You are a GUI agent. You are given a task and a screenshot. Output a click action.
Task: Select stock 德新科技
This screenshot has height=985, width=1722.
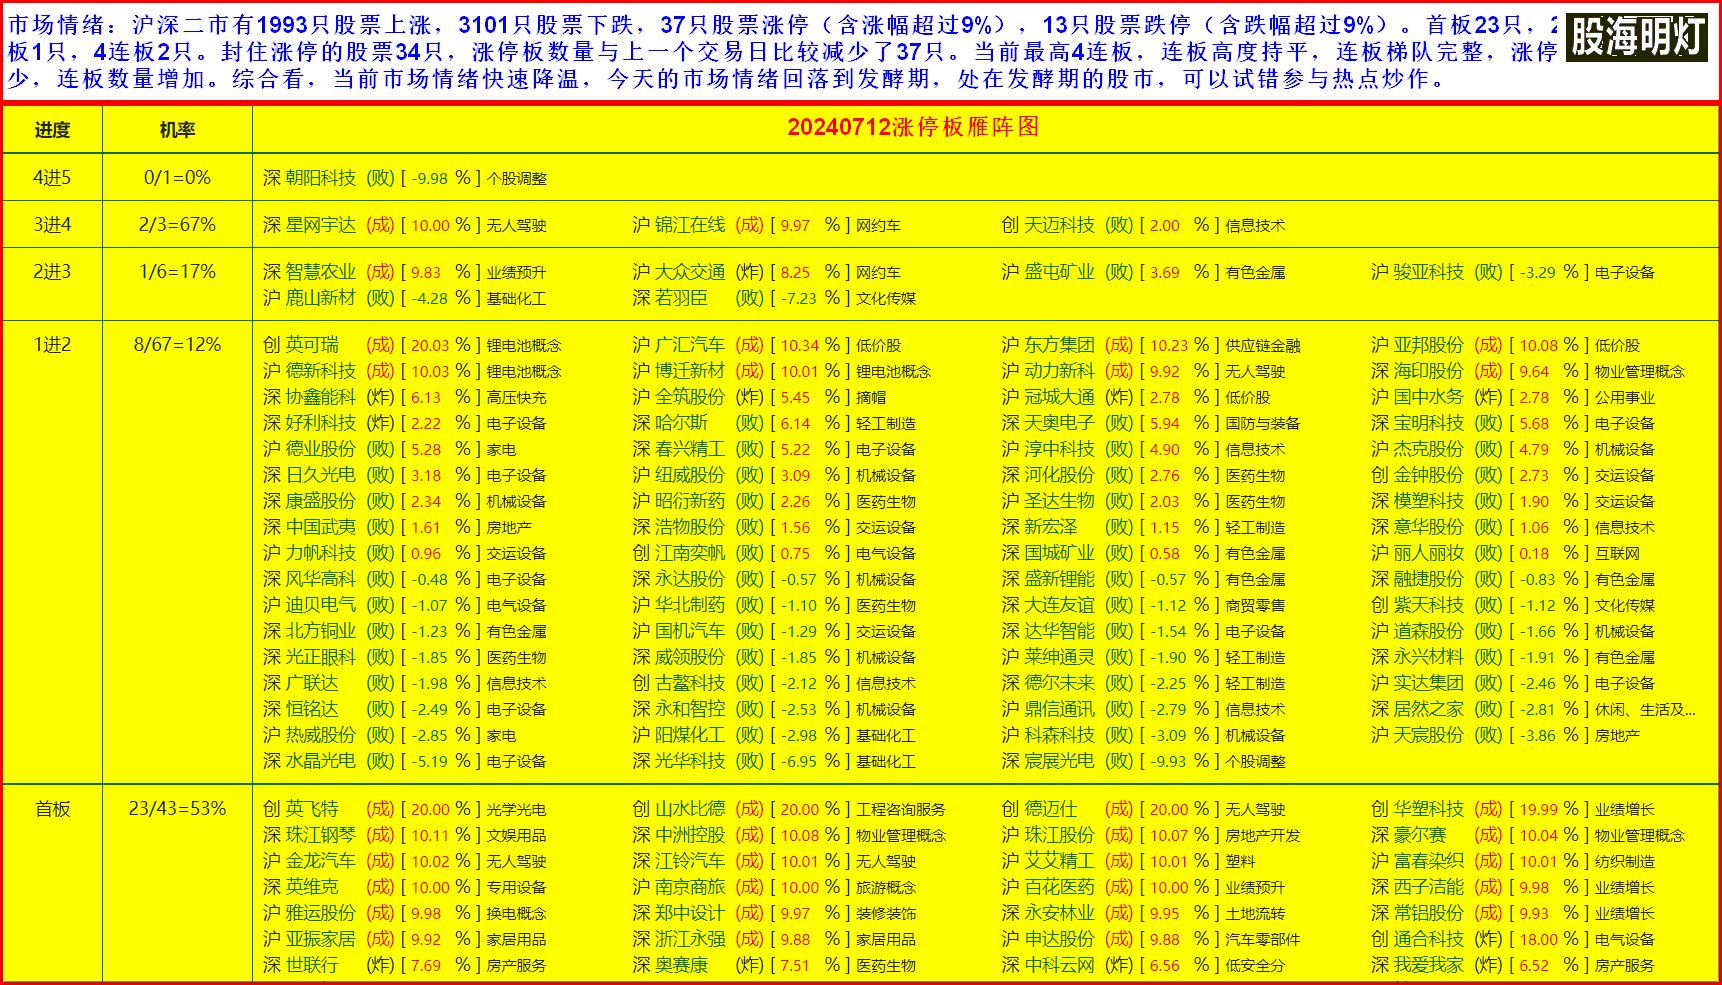pyautogui.click(x=320, y=371)
